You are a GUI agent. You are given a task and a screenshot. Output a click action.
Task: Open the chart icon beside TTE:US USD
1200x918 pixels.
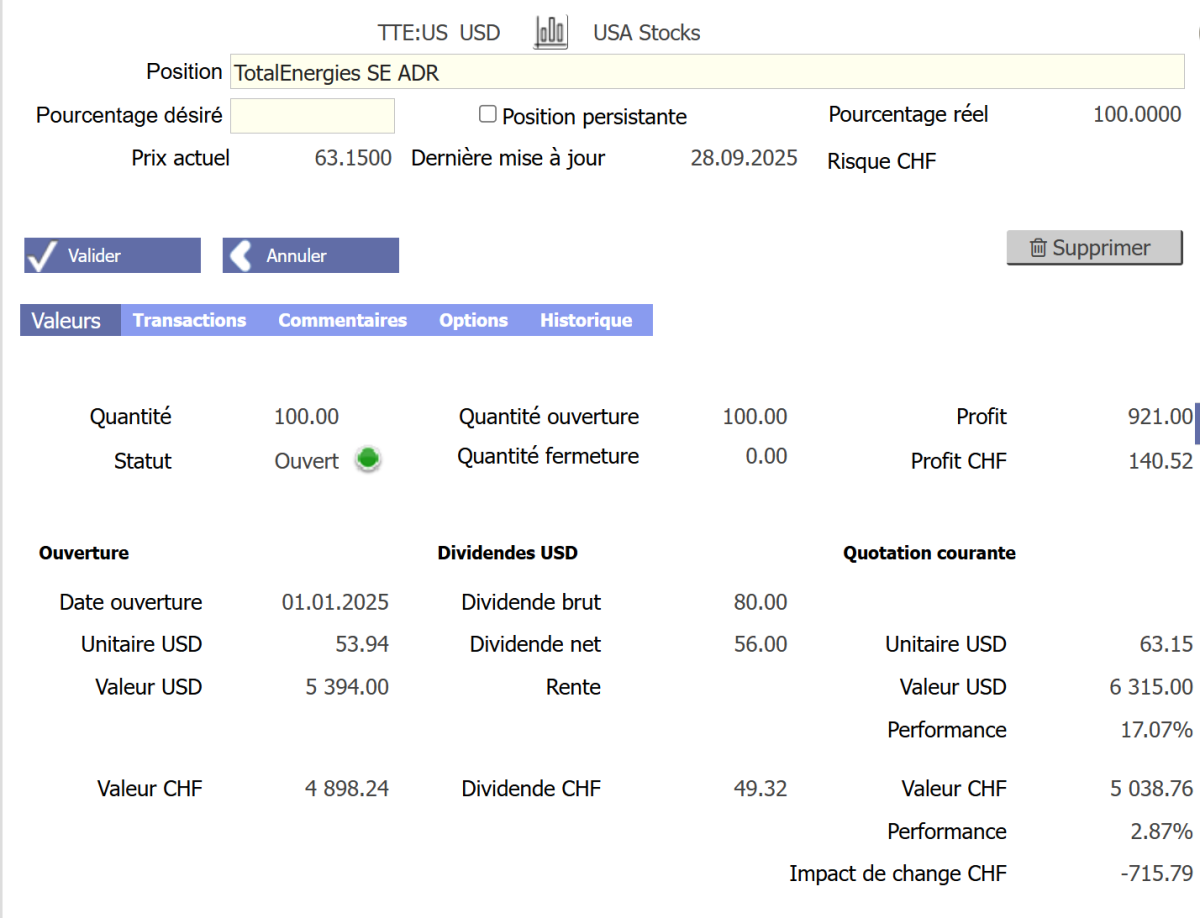point(551,32)
